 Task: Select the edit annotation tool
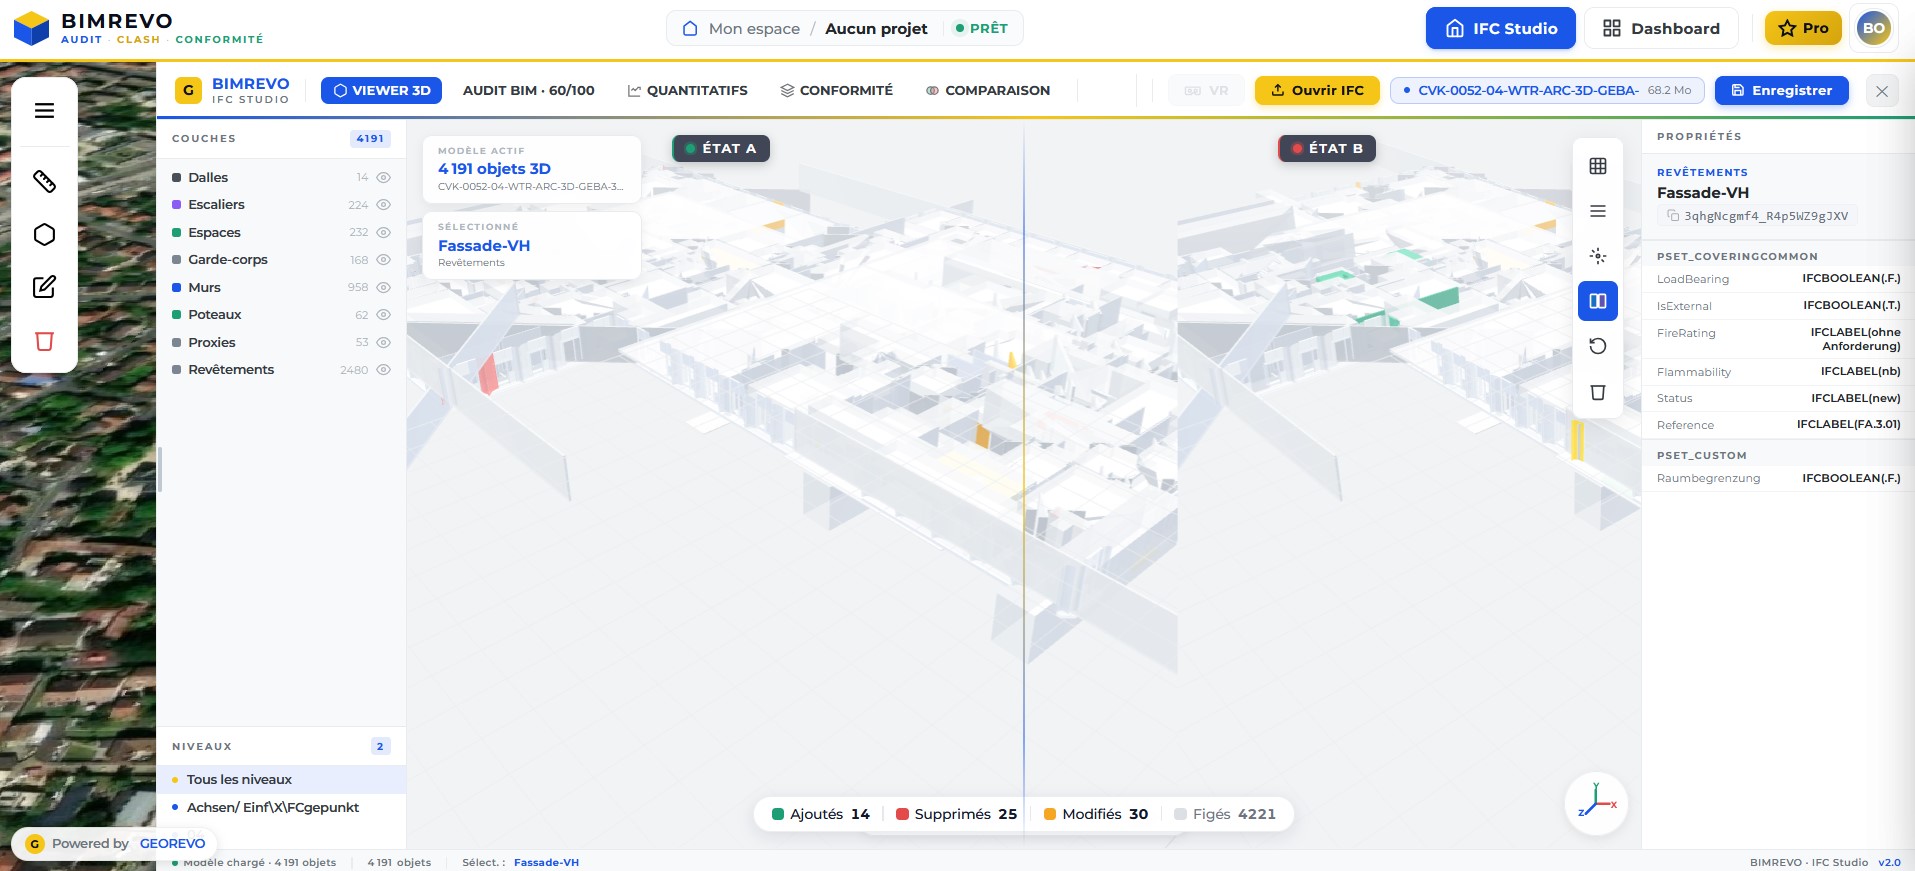(x=44, y=287)
